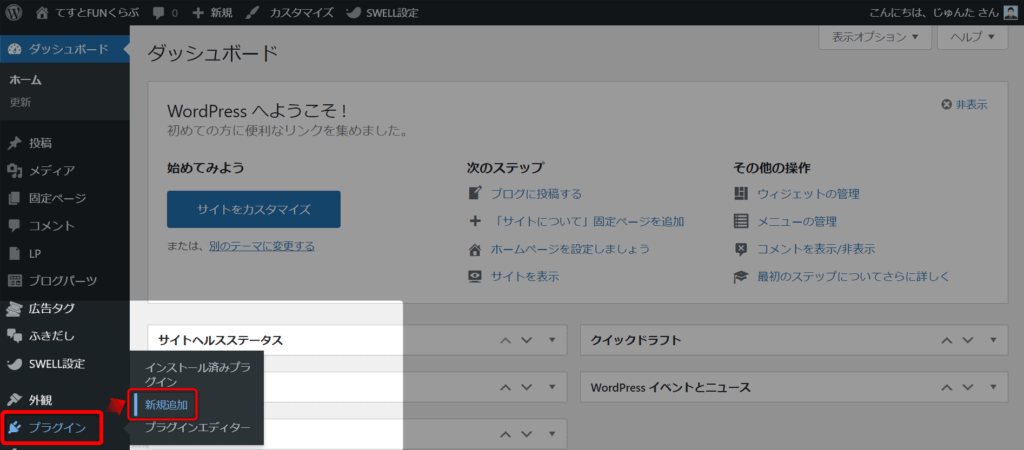1024x450 pixels.
Task: Open the user greeting こんにちは、じゅんた さん
Action: (935, 12)
